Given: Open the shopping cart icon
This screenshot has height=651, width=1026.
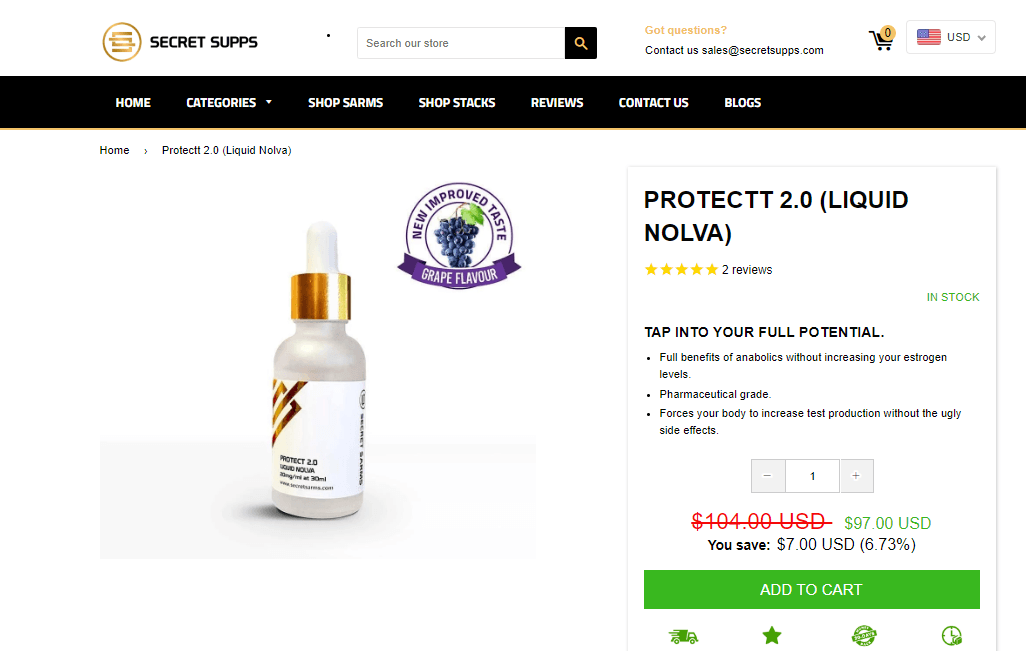Looking at the screenshot, I should pos(881,39).
